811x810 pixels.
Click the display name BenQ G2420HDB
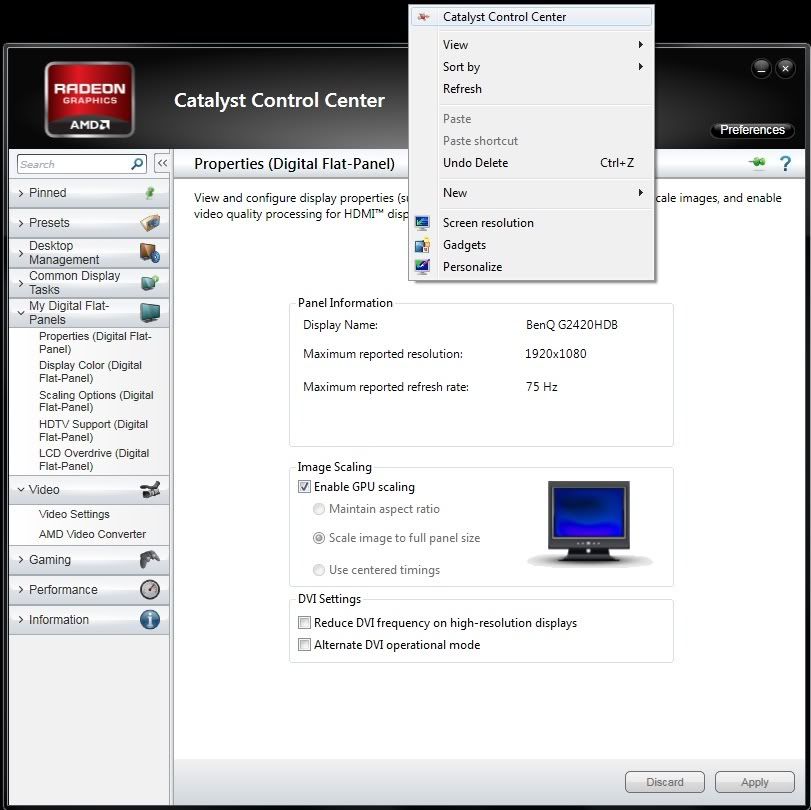click(572, 325)
